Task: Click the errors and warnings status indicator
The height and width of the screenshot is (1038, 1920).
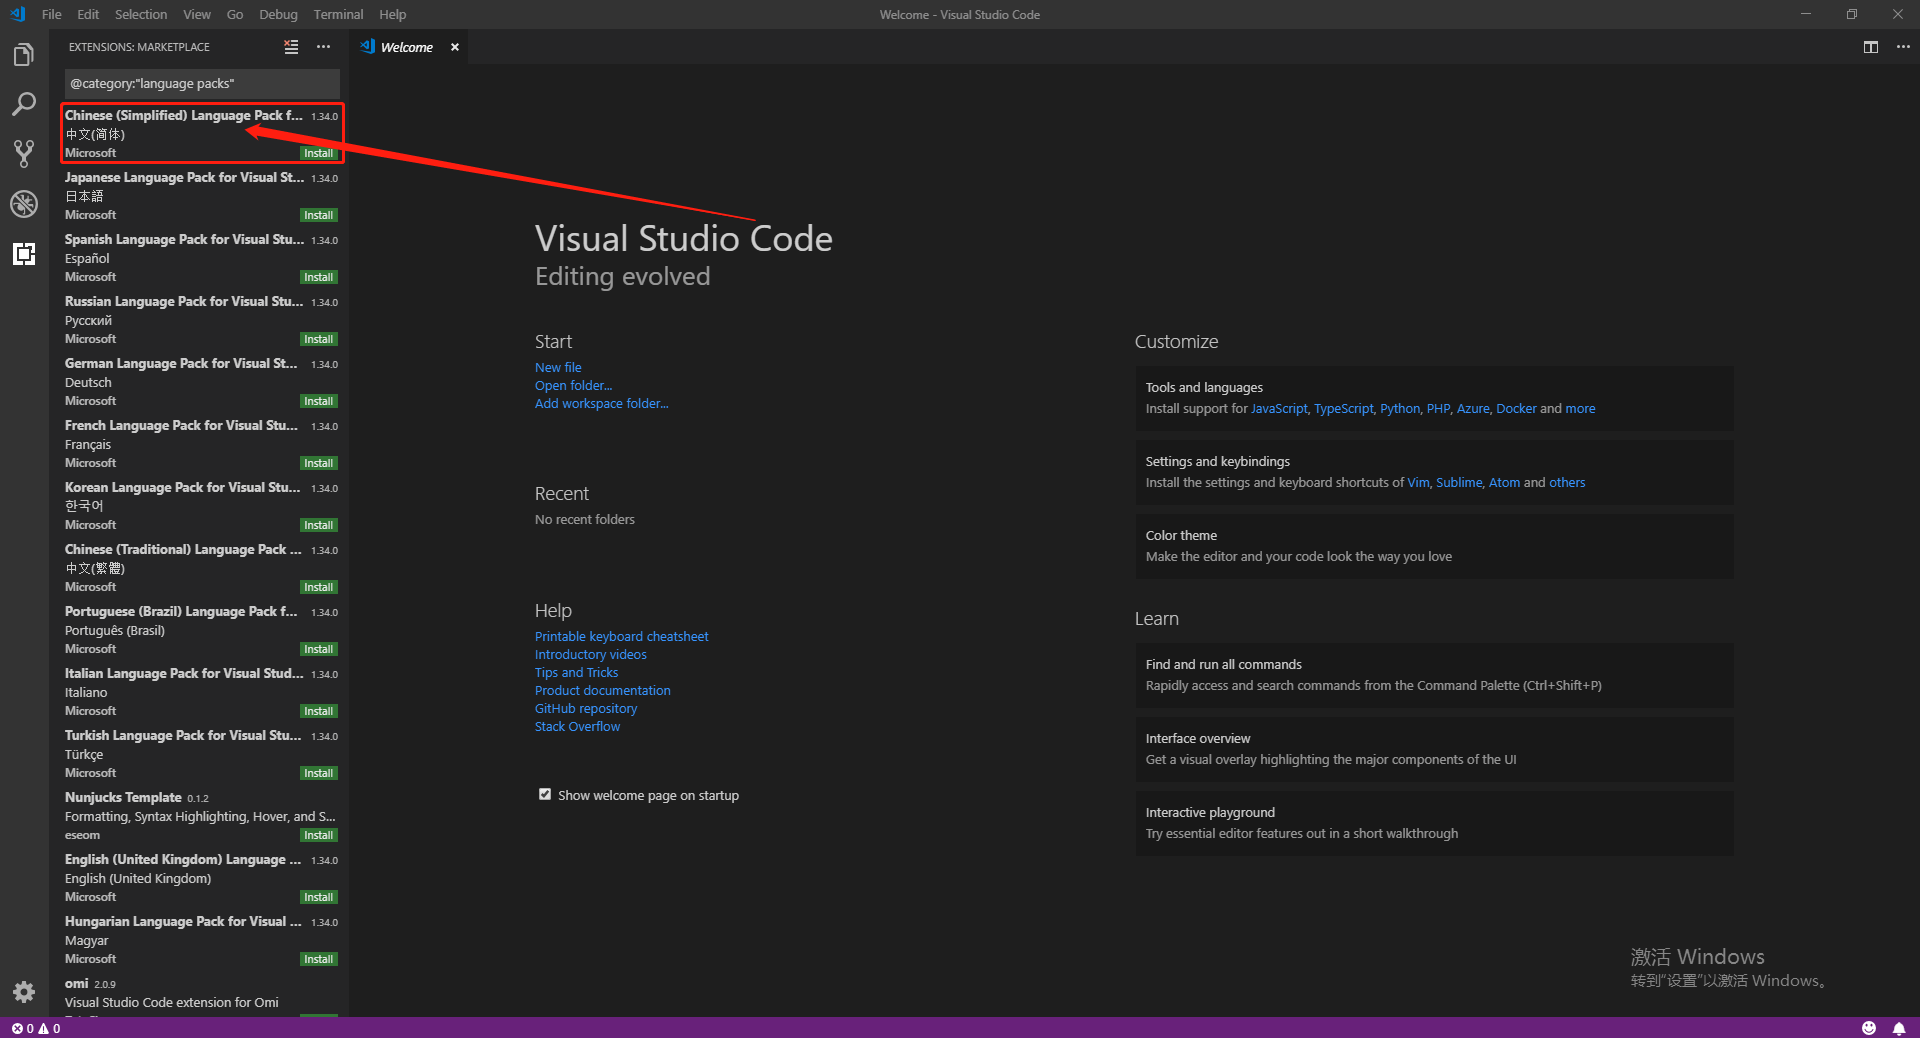Action: 36,1028
